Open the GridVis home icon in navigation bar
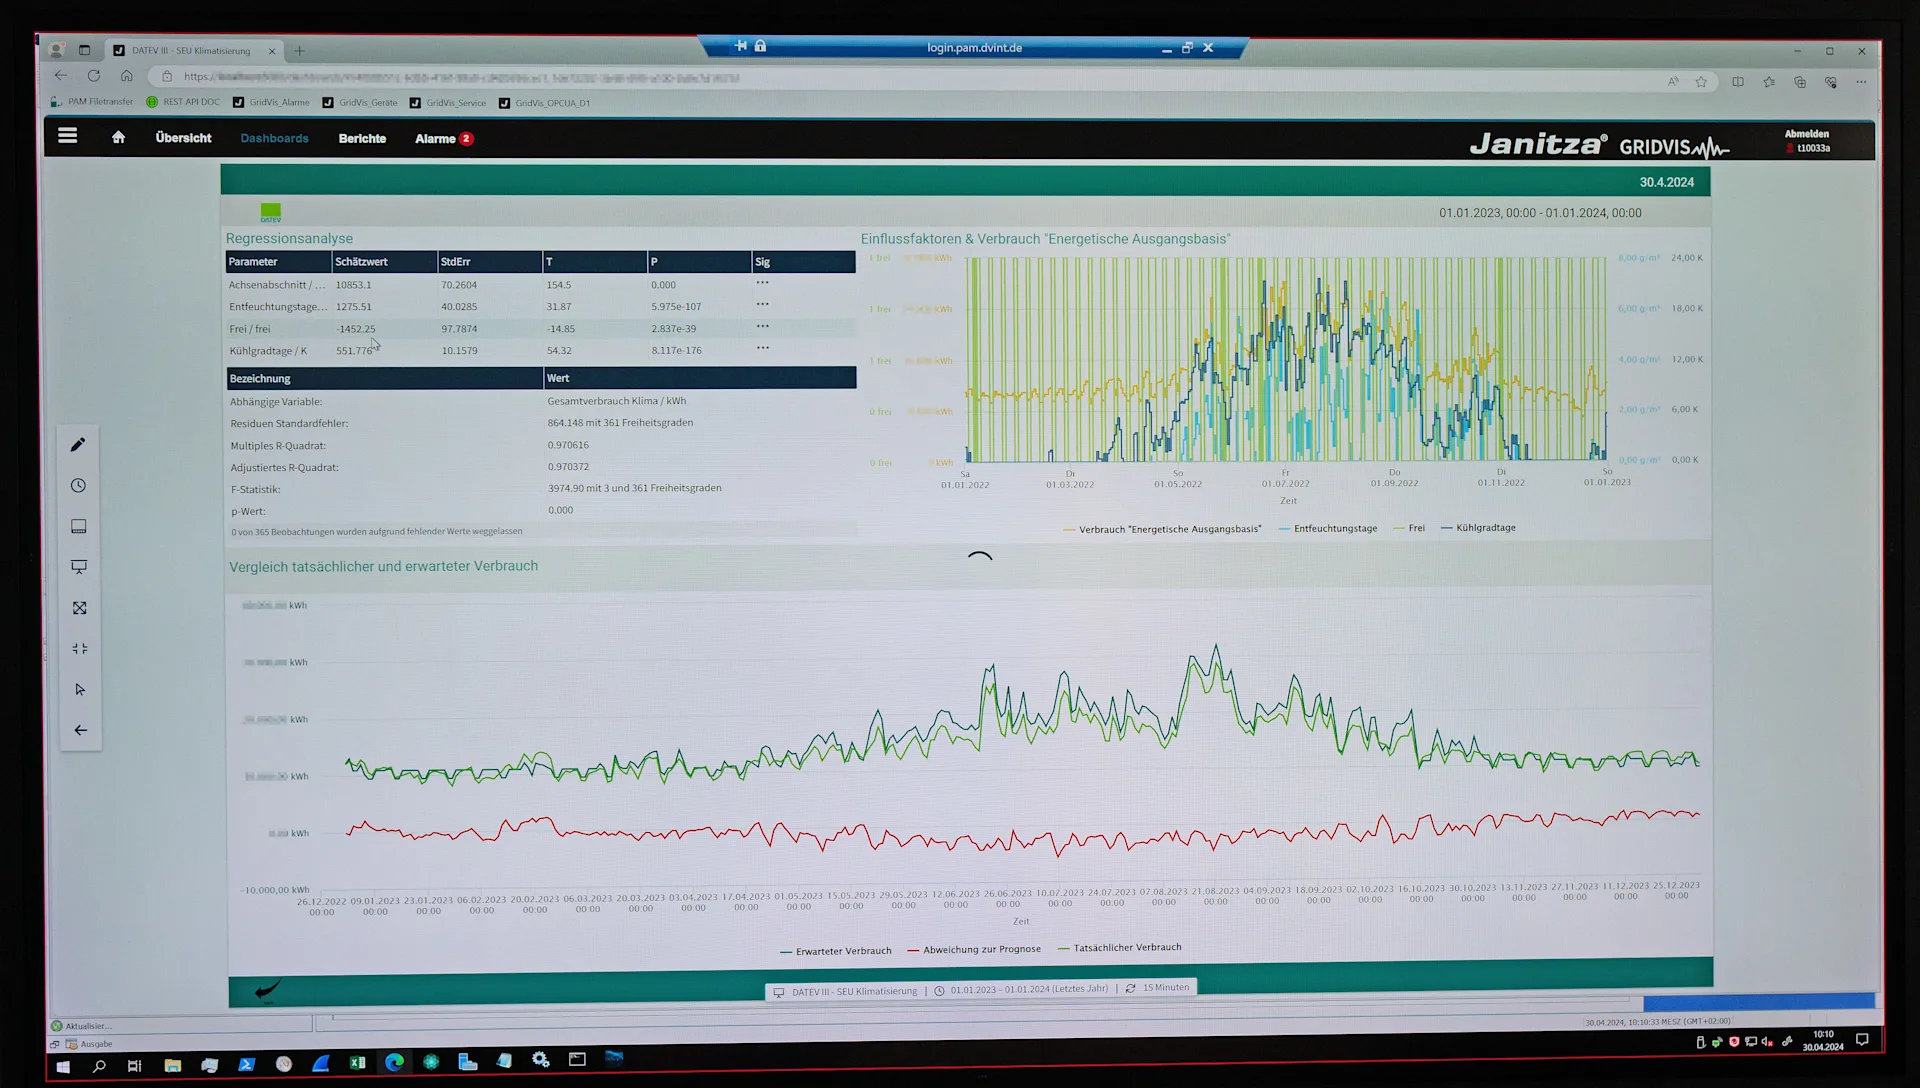Viewport: 1920px width, 1088px height. [x=119, y=137]
